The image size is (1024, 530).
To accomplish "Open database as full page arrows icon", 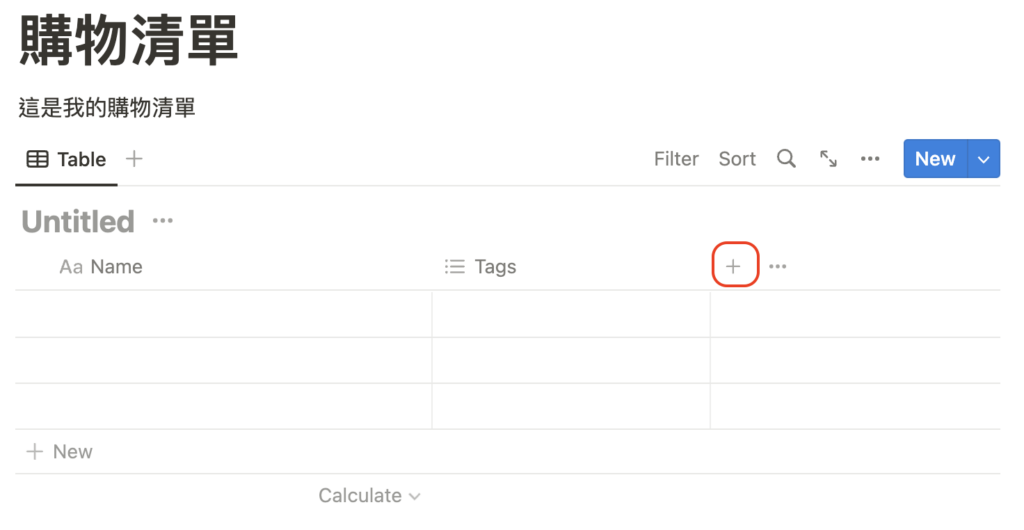I will click(x=828, y=159).
